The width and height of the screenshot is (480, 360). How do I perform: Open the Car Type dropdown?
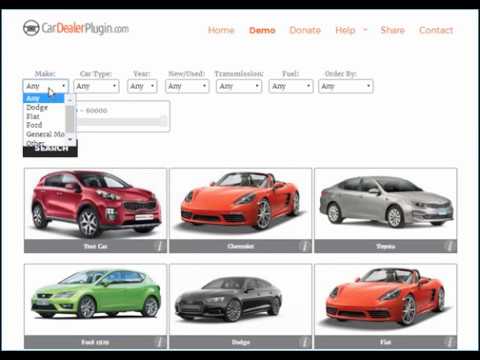pyautogui.click(x=96, y=86)
